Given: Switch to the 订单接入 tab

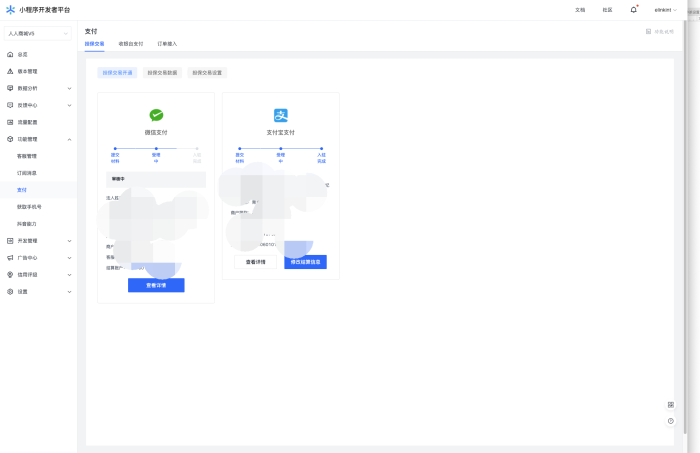Looking at the screenshot, I should 167,44.
